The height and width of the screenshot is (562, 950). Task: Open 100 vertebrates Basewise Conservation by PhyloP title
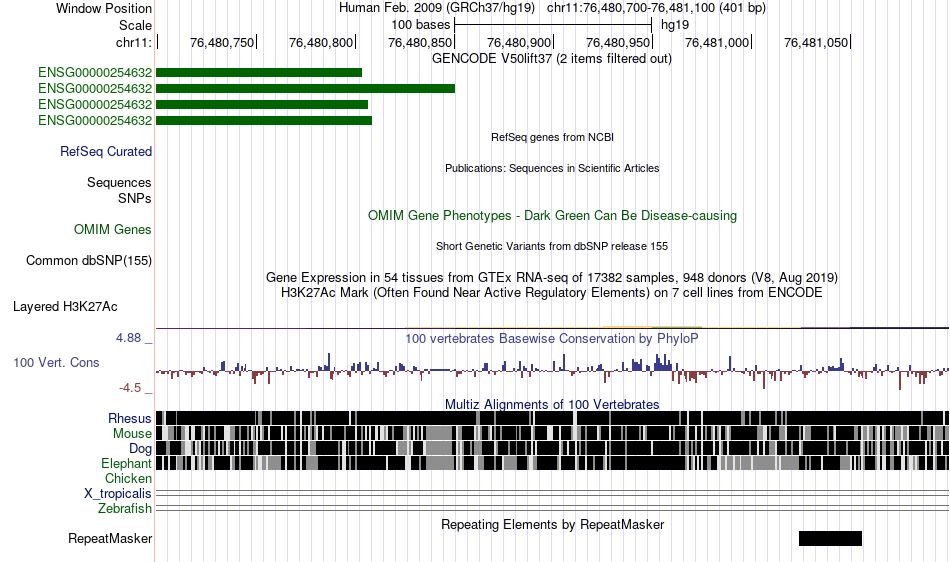[x=552, y=339]
